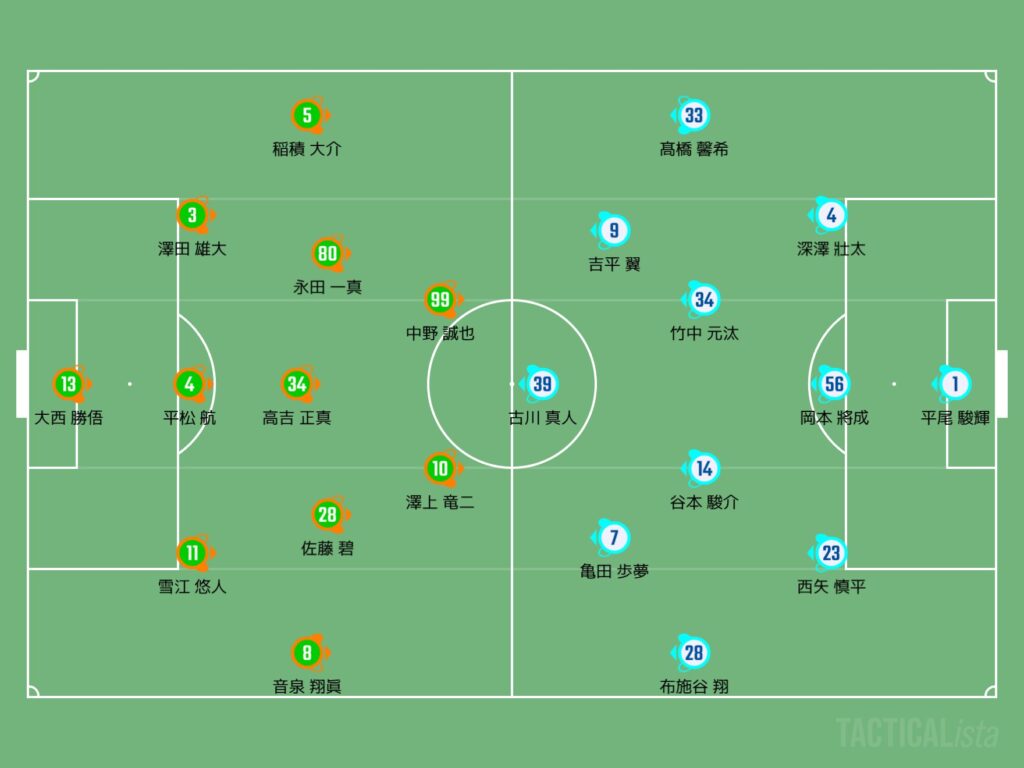Select green player number 10 marker

pyautogui.click(x=441, y=468)
